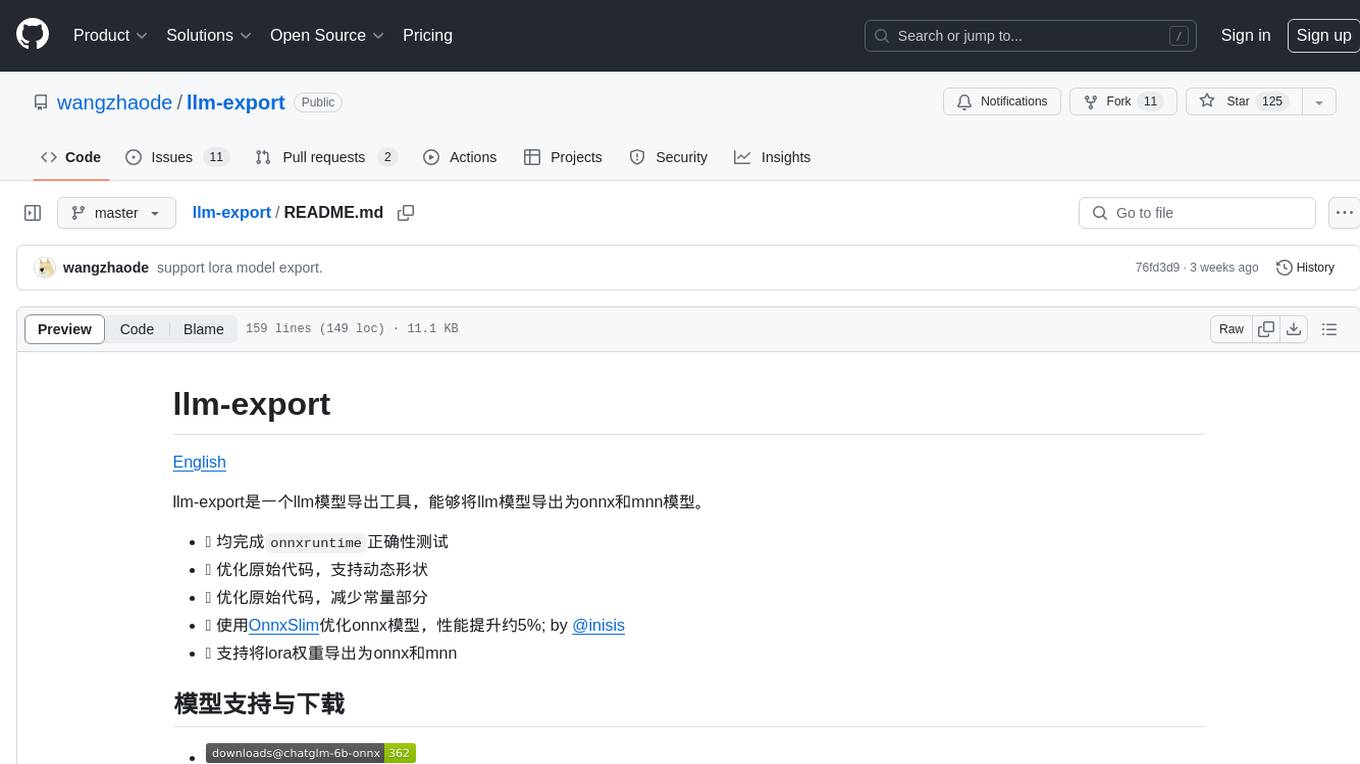Screen dimensions: 1360x764
Task: Click the Pull requests count badge 2
Action: [x=387, y=157]
